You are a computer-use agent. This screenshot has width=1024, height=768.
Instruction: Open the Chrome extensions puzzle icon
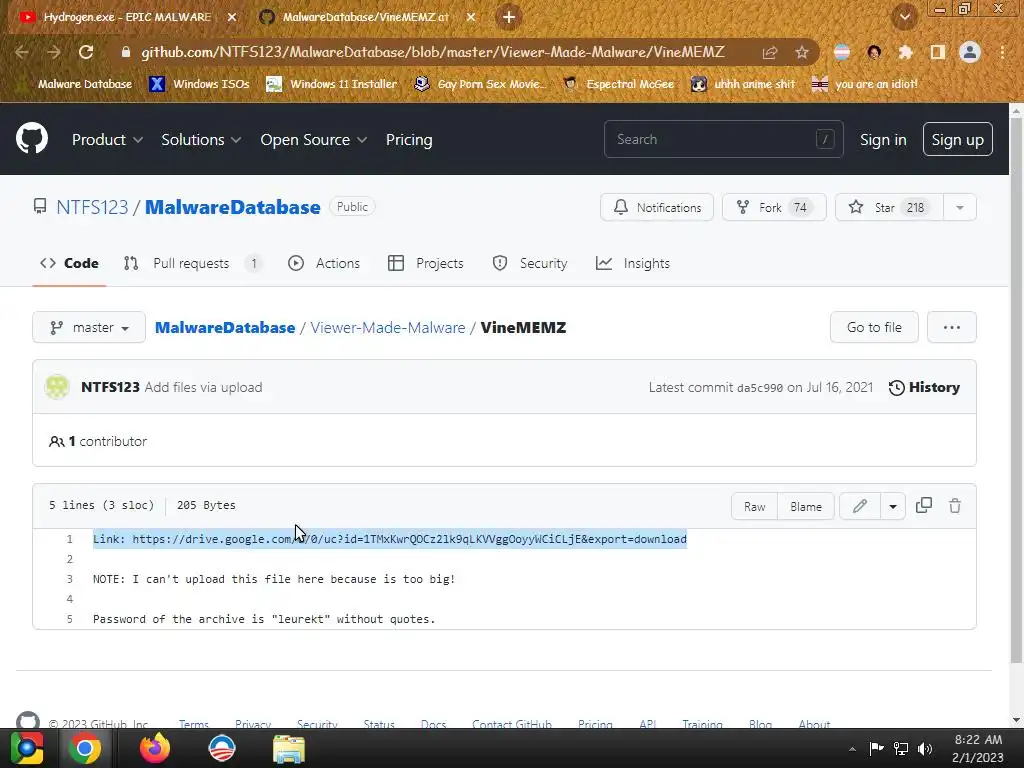pyautogui.click(x=905, y=52)
